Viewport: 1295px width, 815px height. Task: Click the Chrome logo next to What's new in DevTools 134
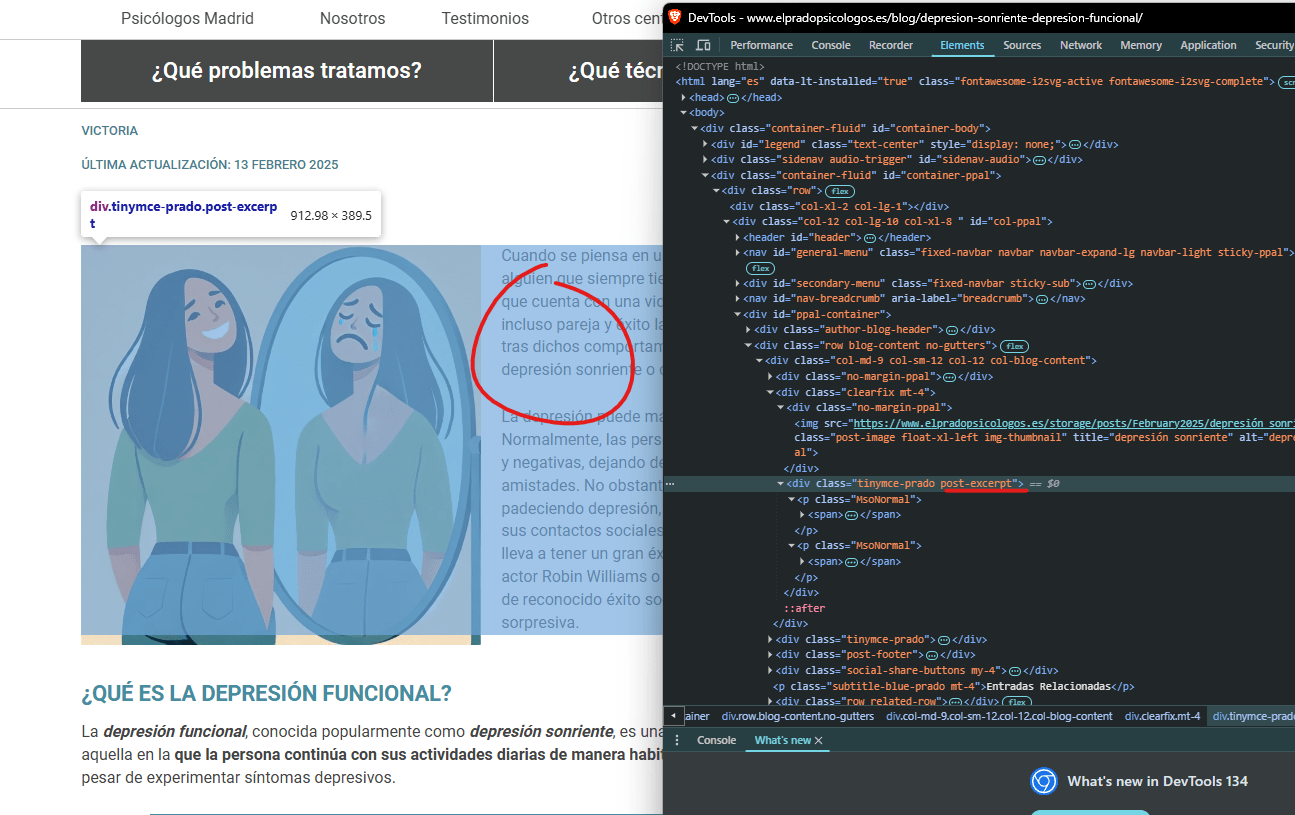[x=1044, y=781]
